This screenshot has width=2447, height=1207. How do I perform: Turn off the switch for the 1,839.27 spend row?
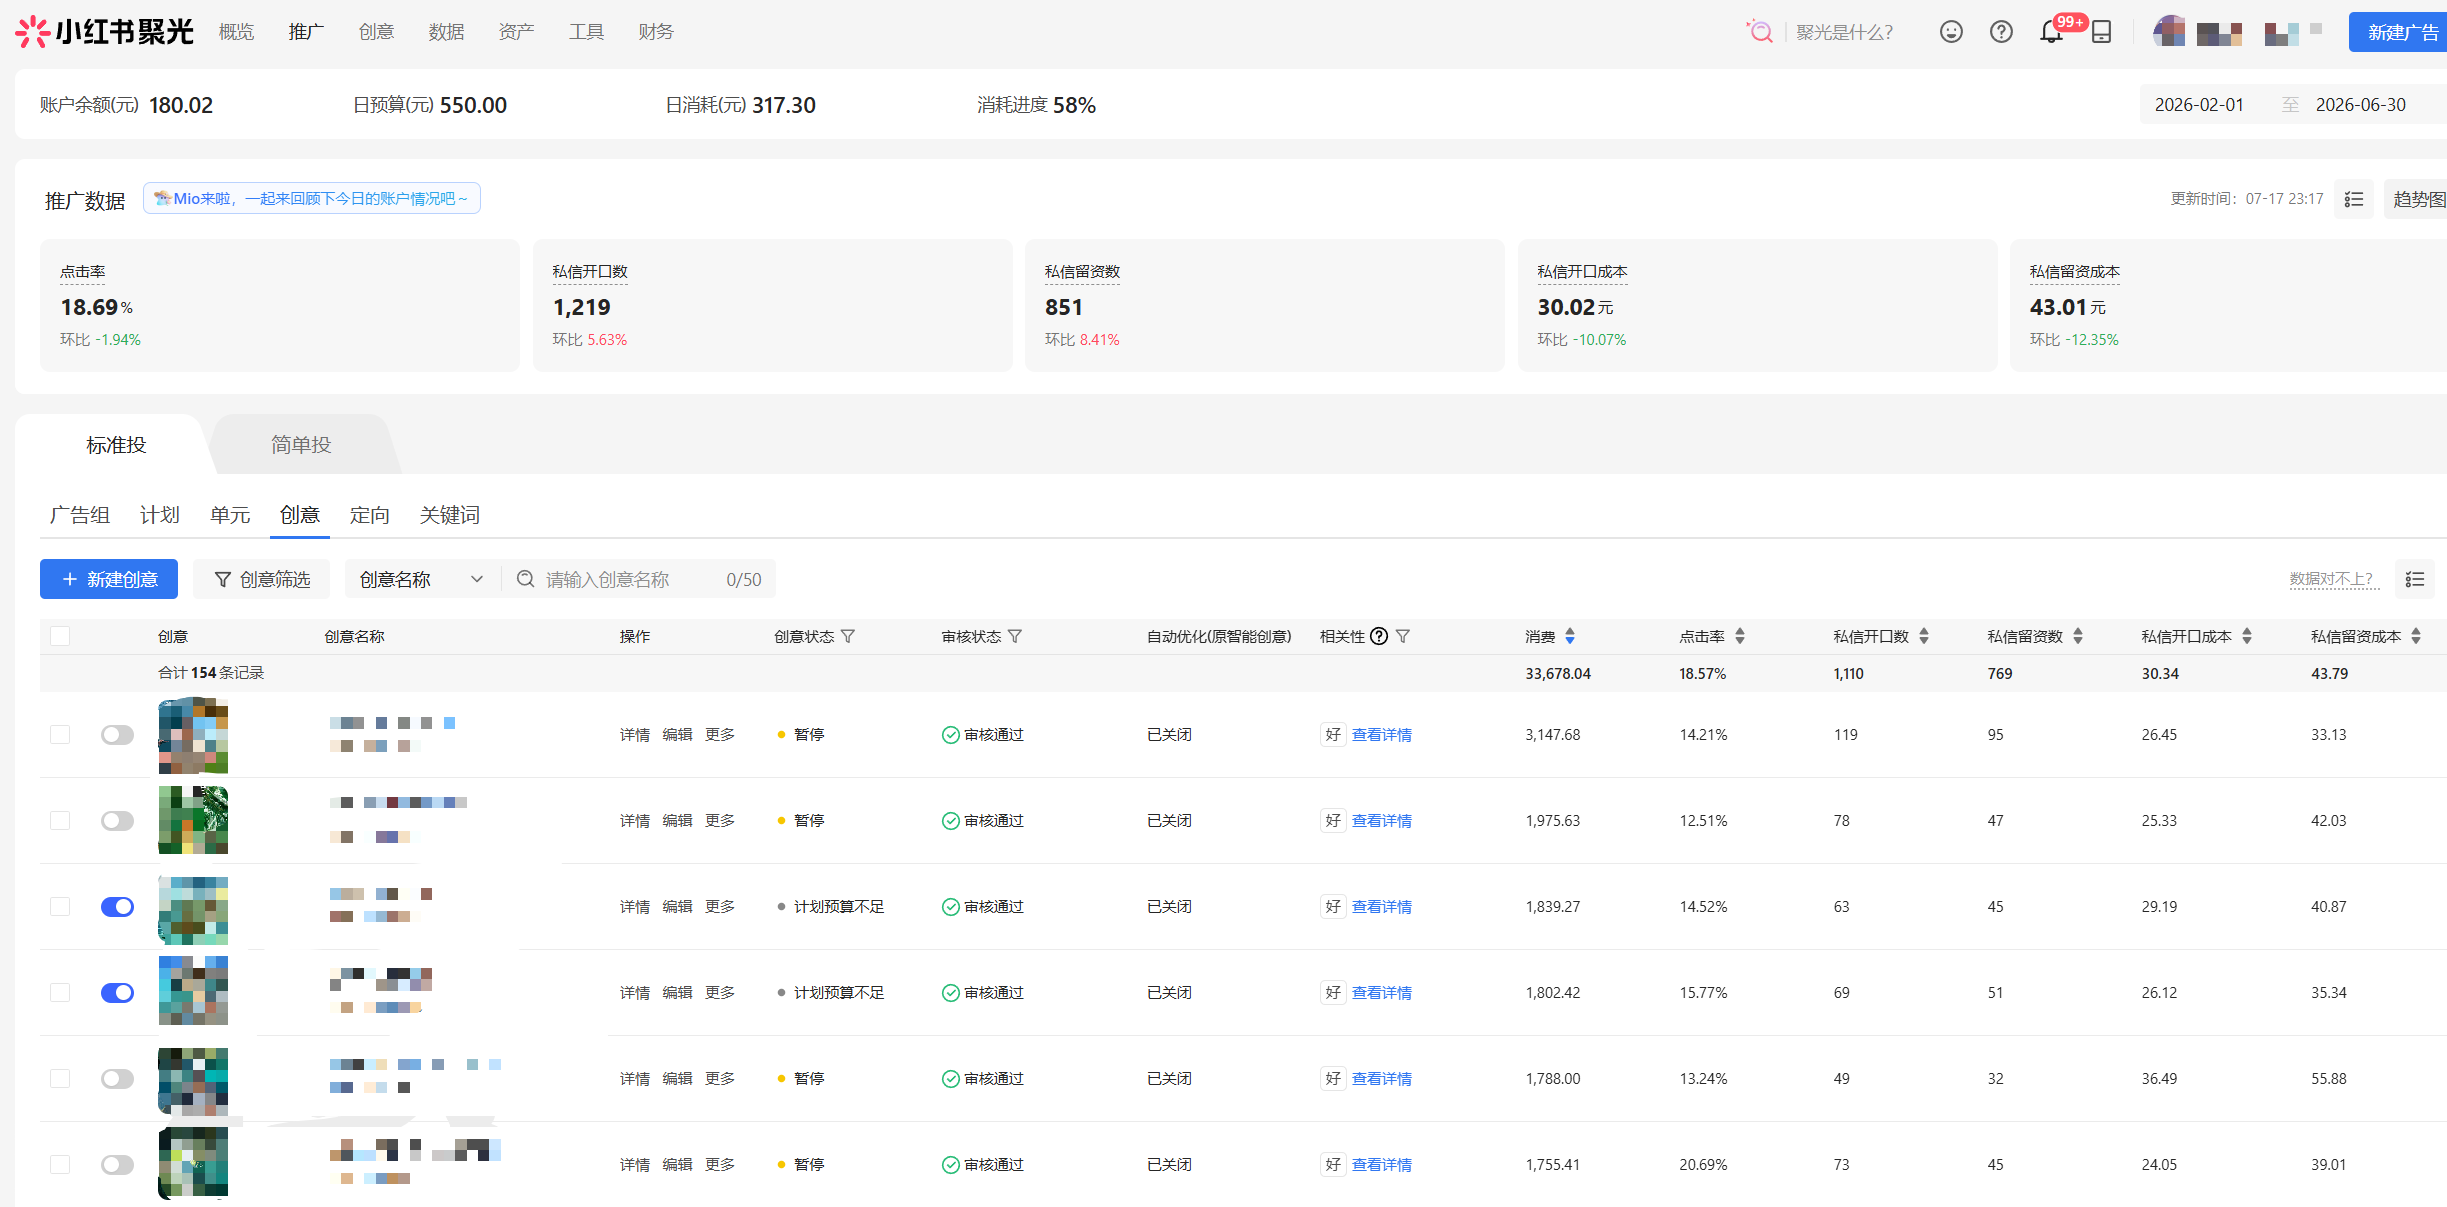click(117, 907)
